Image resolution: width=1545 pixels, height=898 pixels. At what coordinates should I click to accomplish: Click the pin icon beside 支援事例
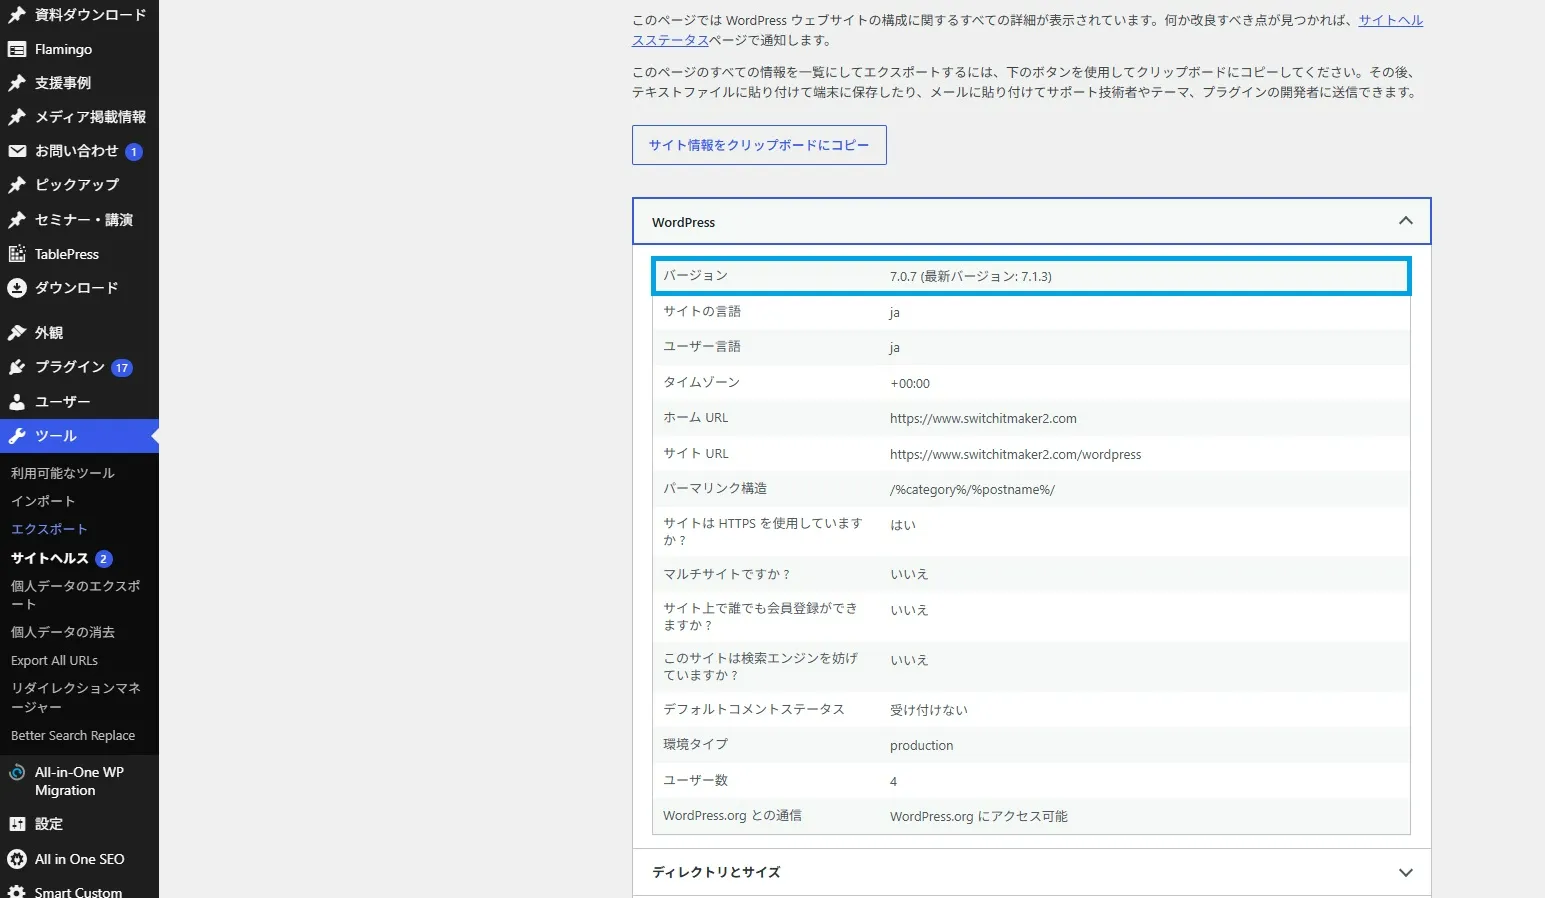(x=17, y=83)
